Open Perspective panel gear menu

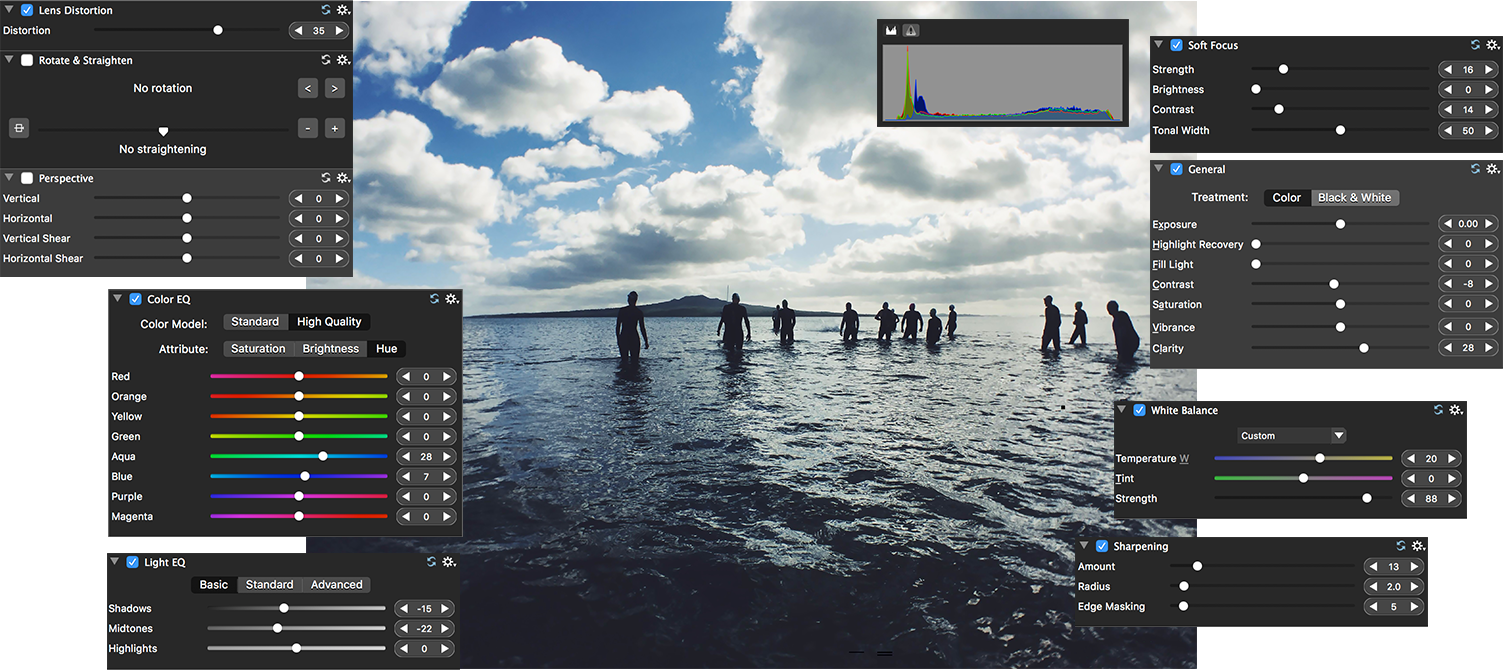[x=343, y=178]
